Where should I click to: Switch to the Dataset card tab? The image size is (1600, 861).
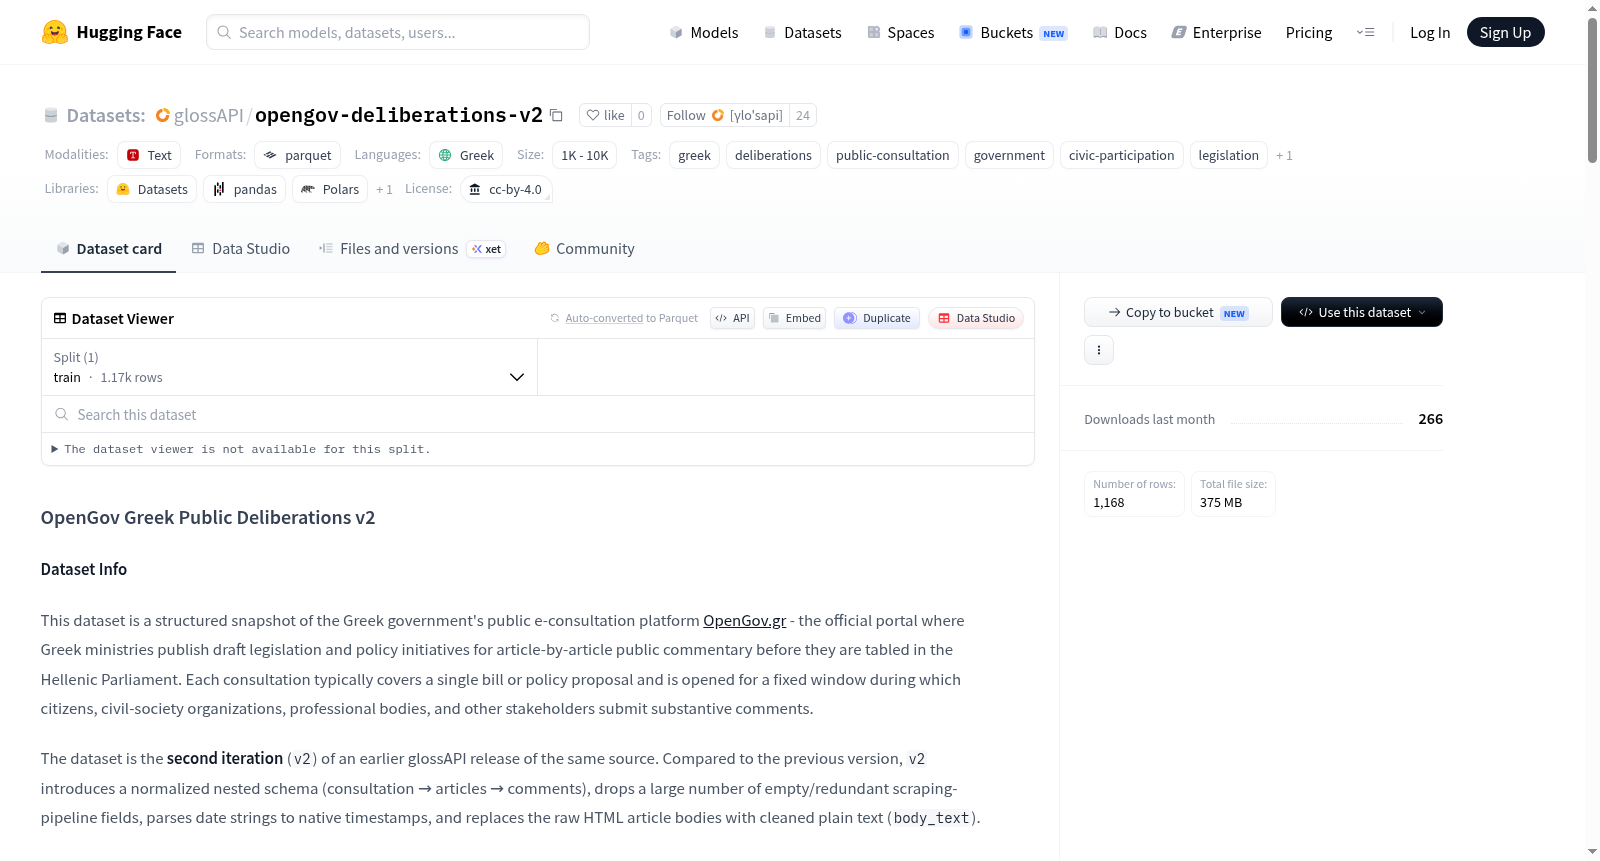108,249
